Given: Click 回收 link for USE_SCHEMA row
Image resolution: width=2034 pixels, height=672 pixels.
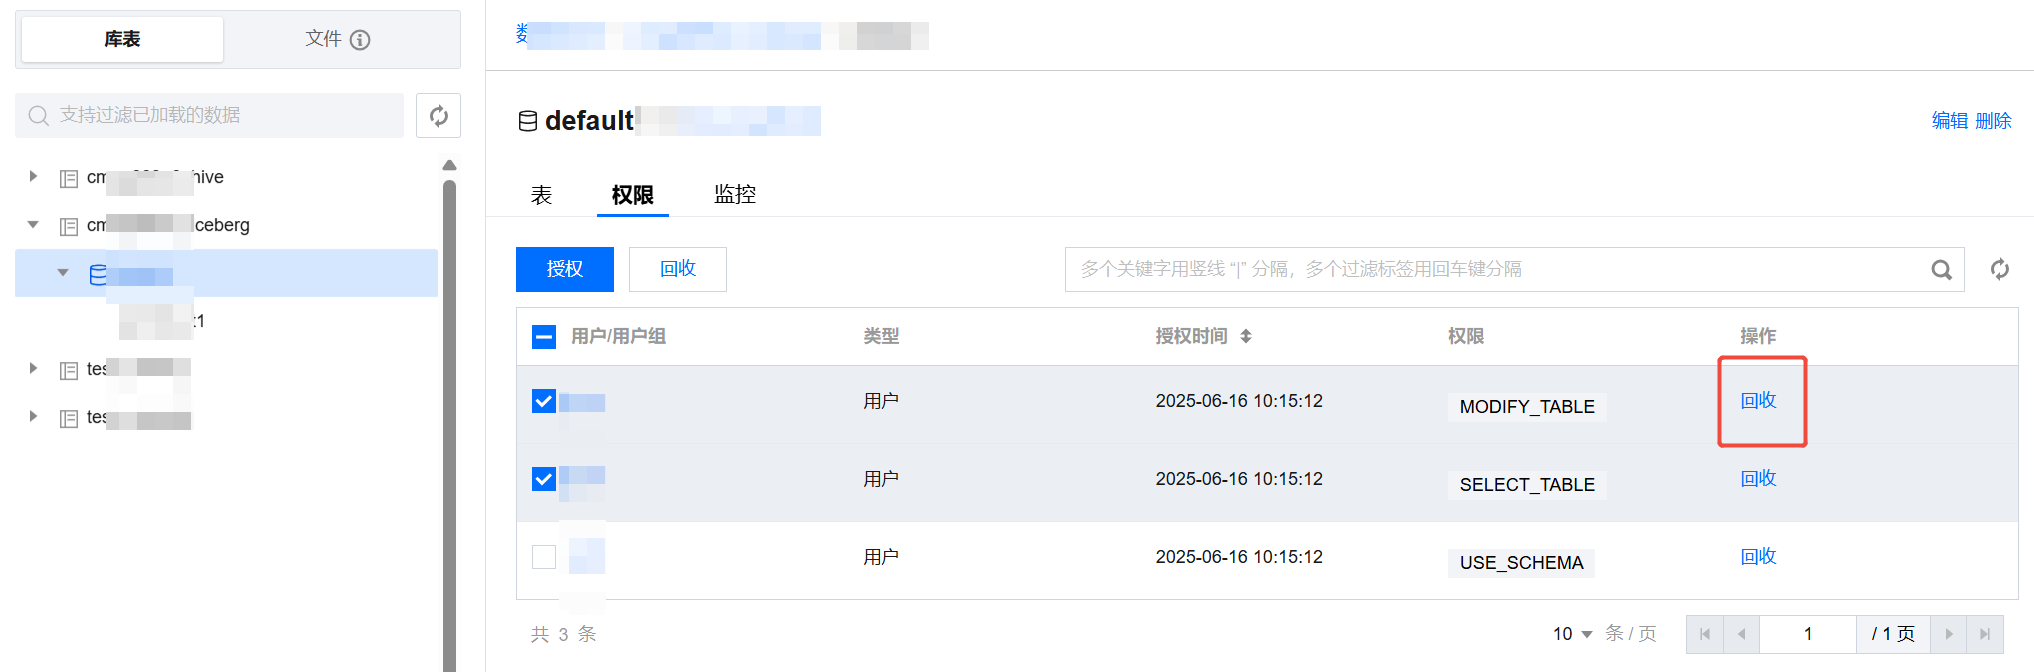Looking at the screenshot, I should coord(1758,557).
